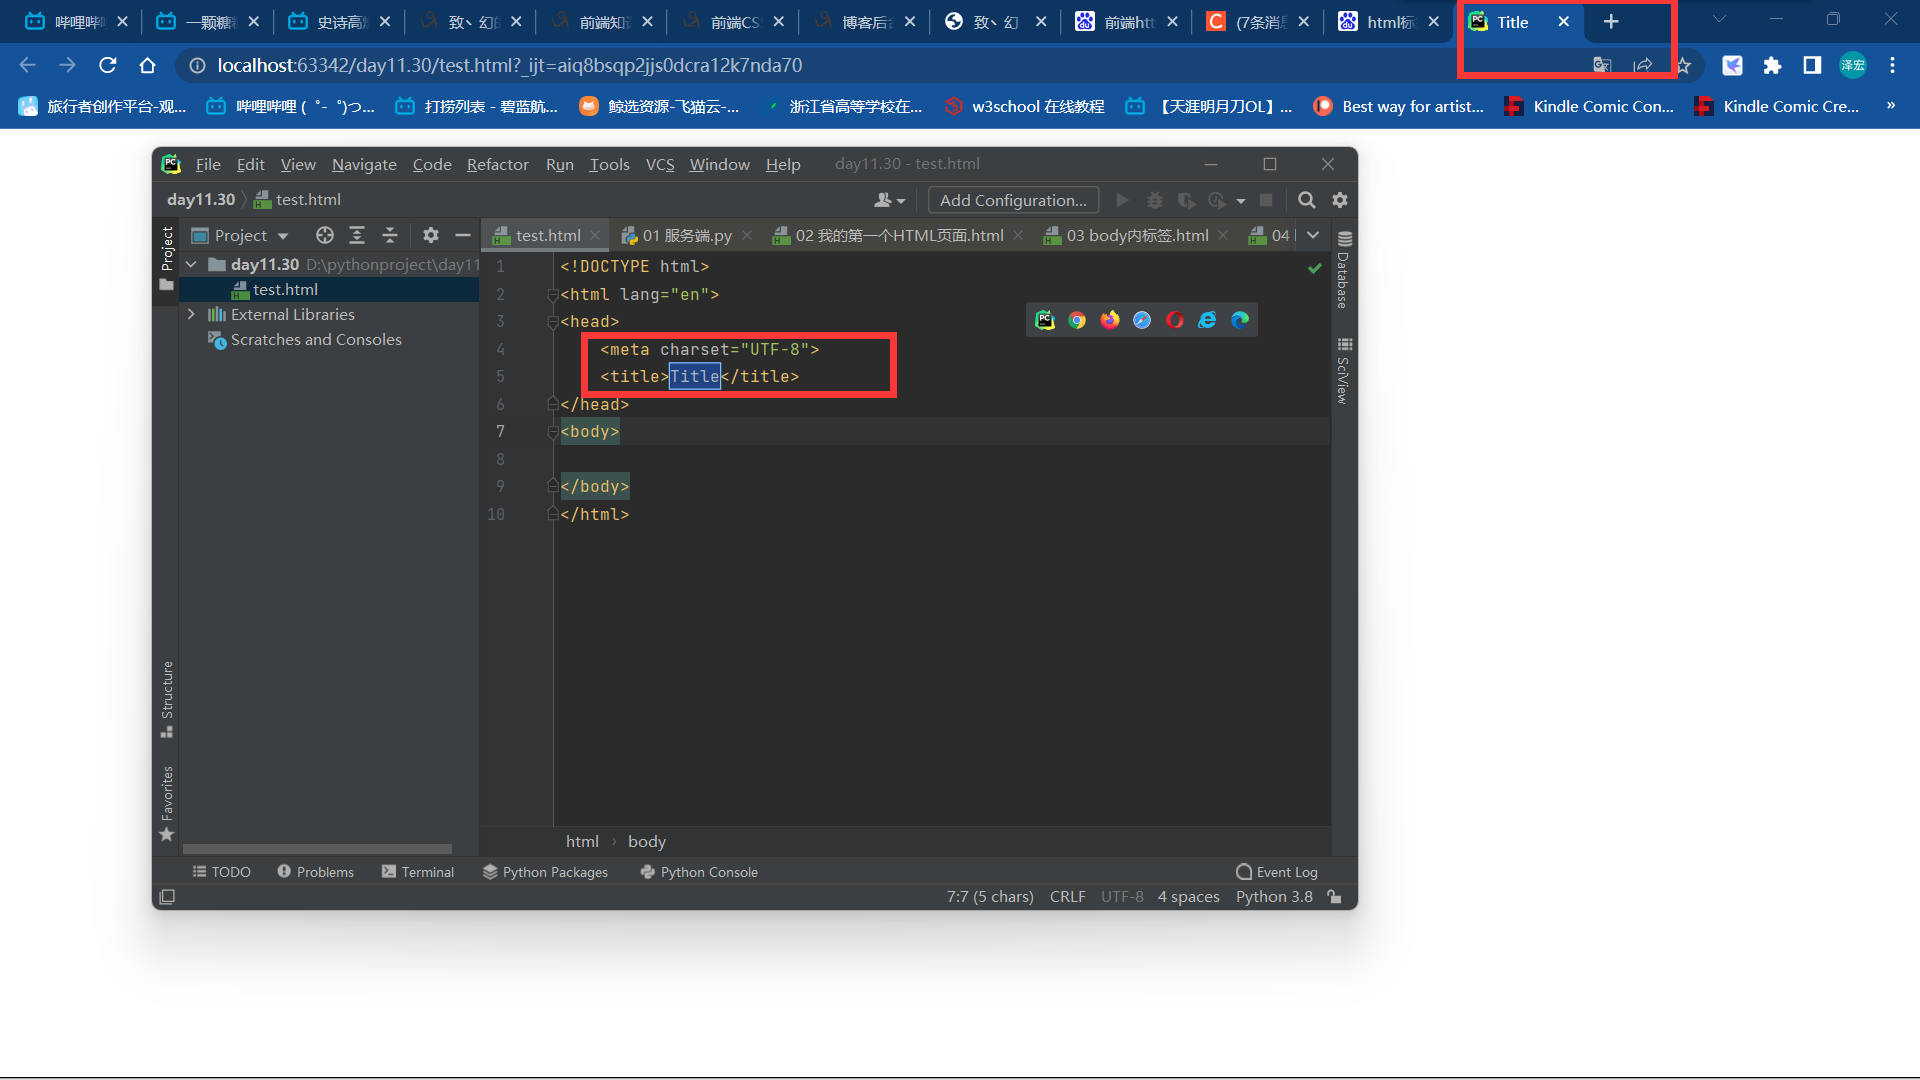Toggle Chrome side panel icon
The height and width of the screenshot is (1080, 1920).
1812,65
